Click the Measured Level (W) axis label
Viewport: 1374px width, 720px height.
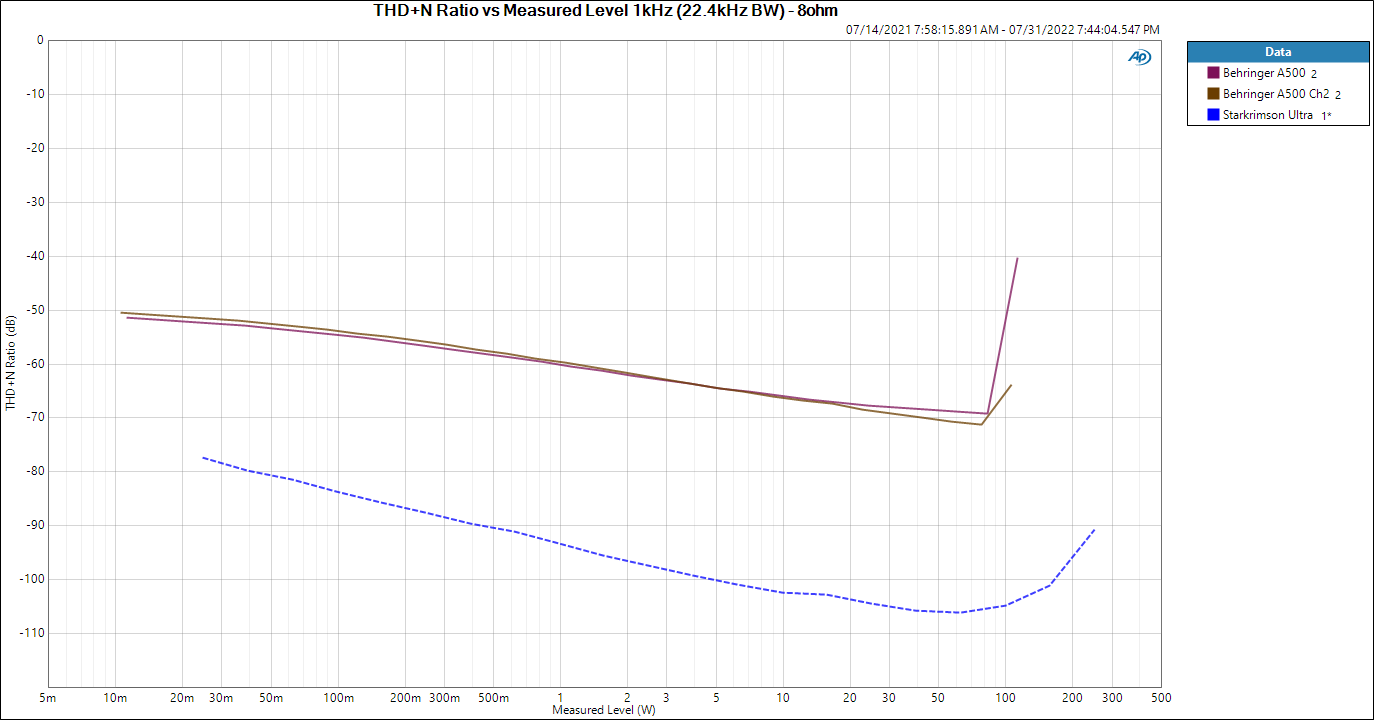click(604, 710)
